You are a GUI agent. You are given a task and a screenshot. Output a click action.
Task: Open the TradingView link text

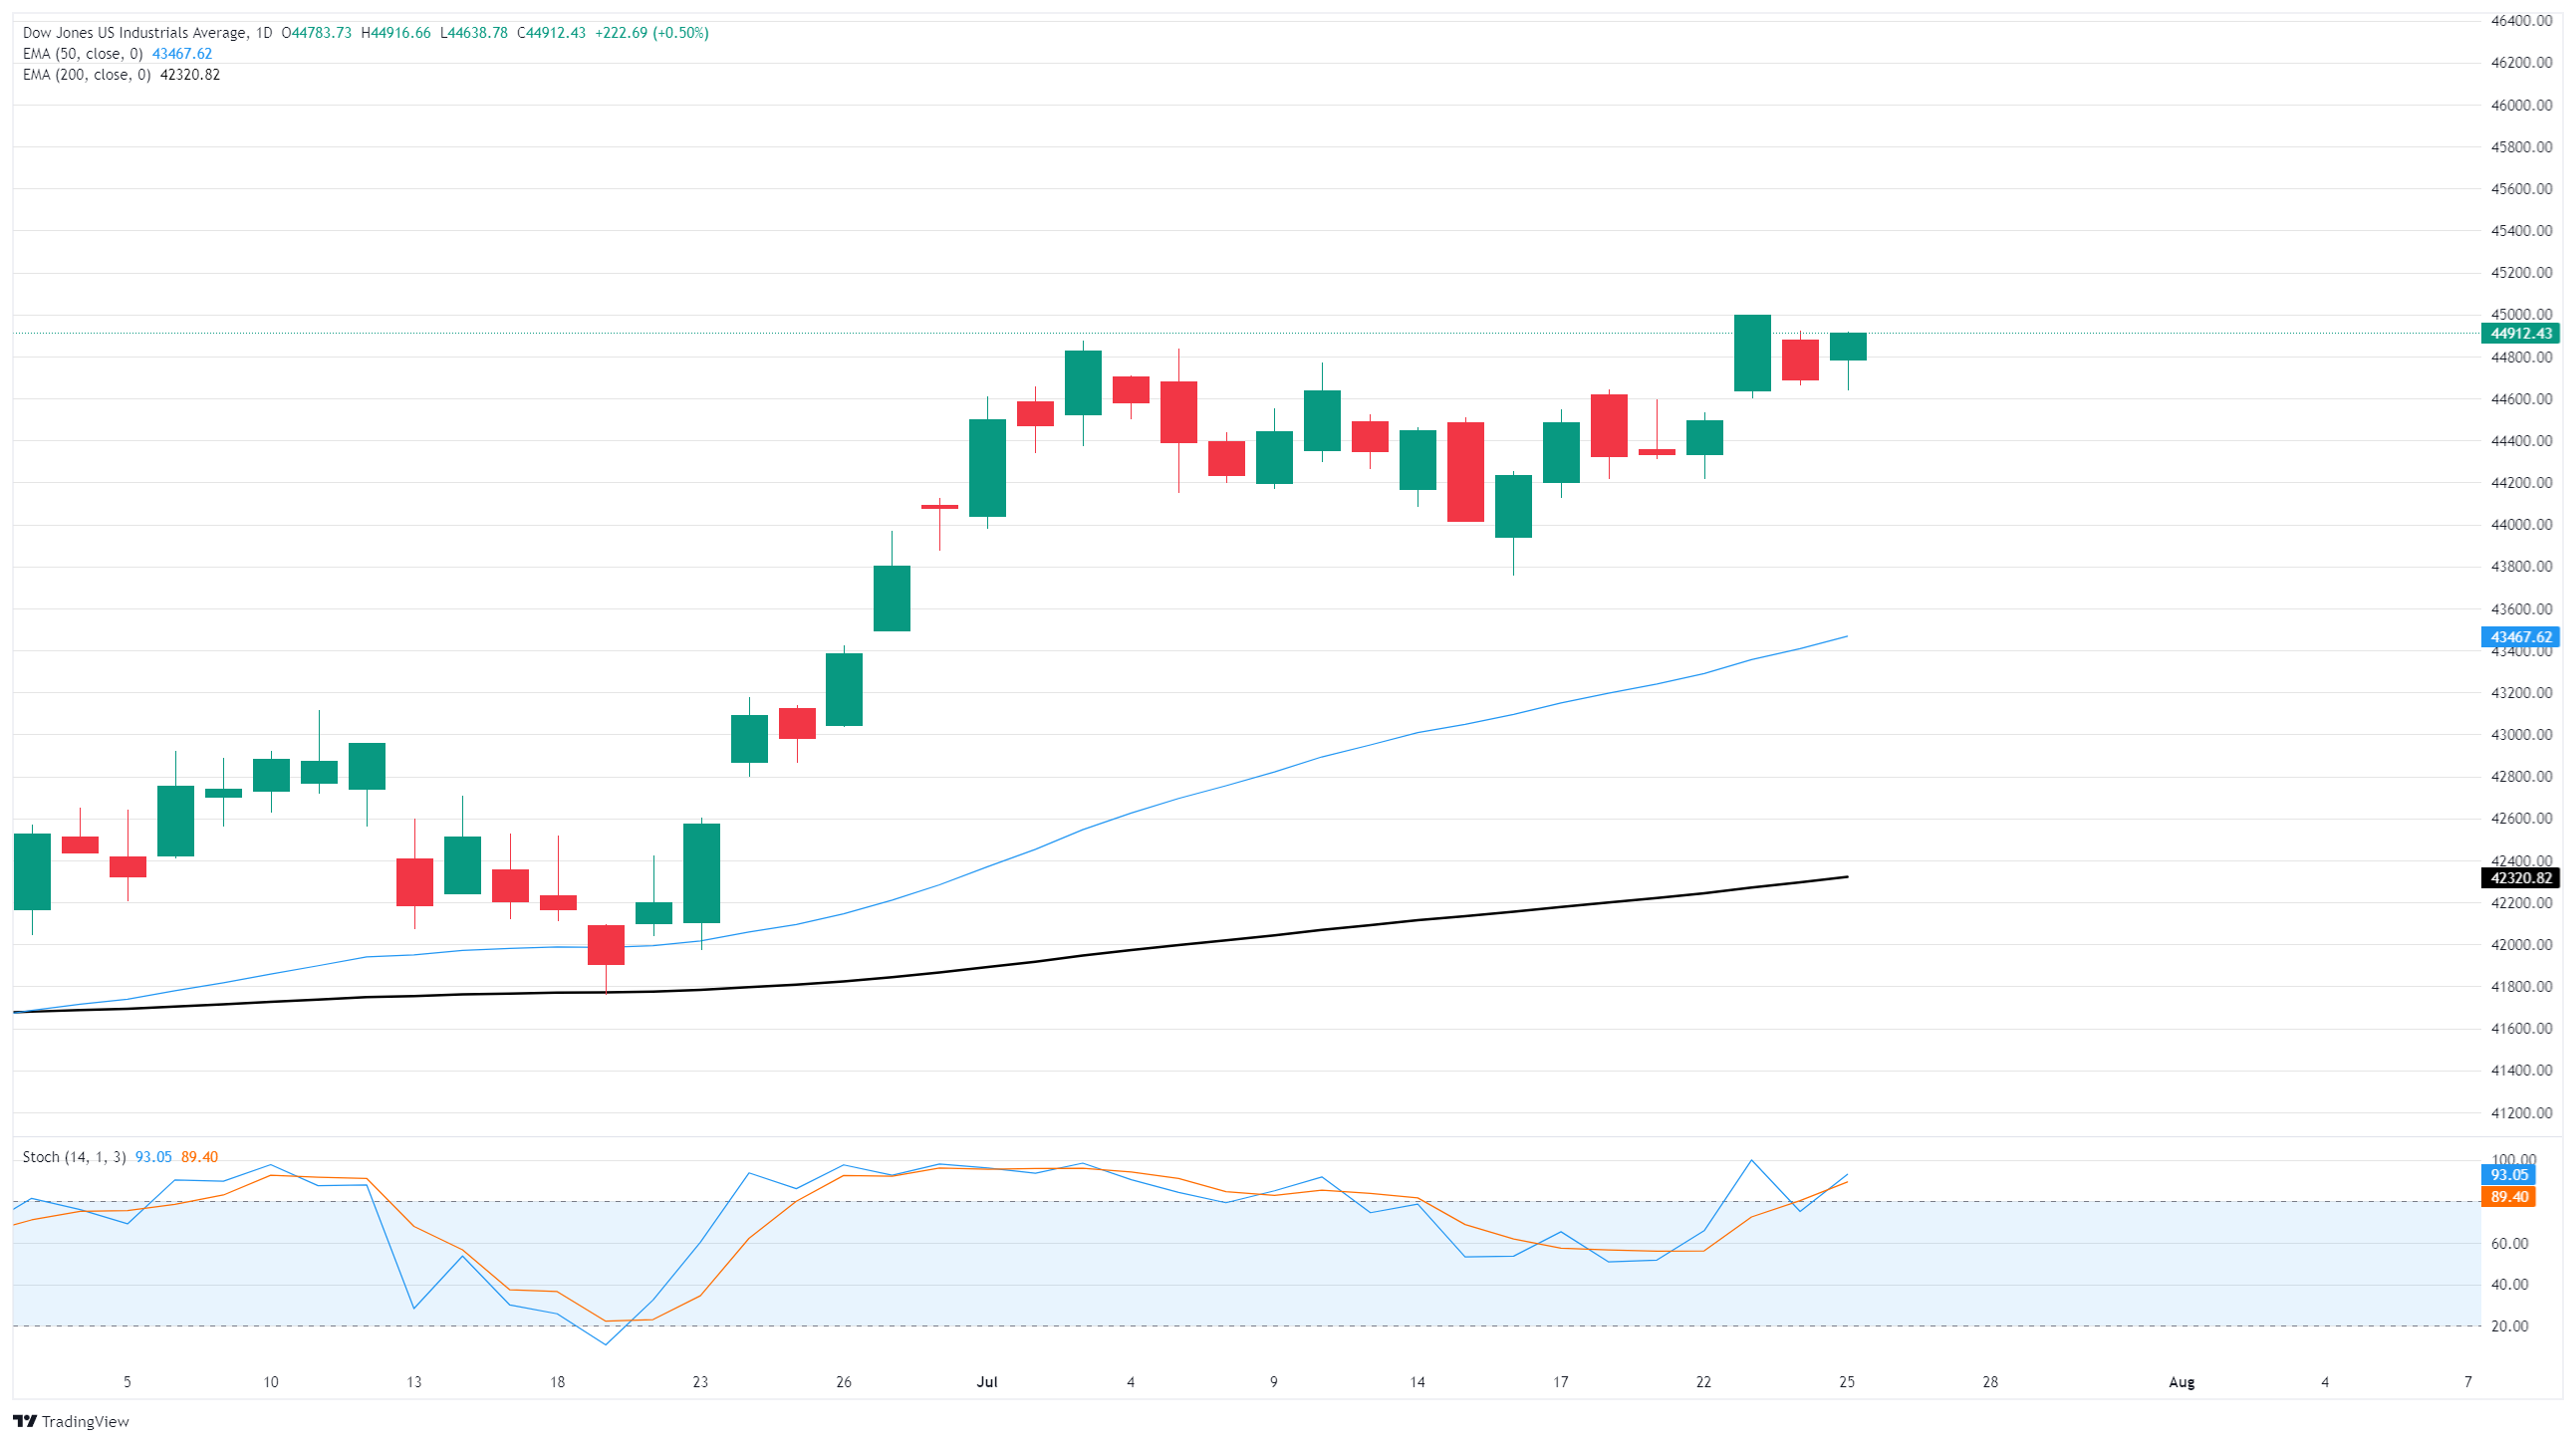85,1421
